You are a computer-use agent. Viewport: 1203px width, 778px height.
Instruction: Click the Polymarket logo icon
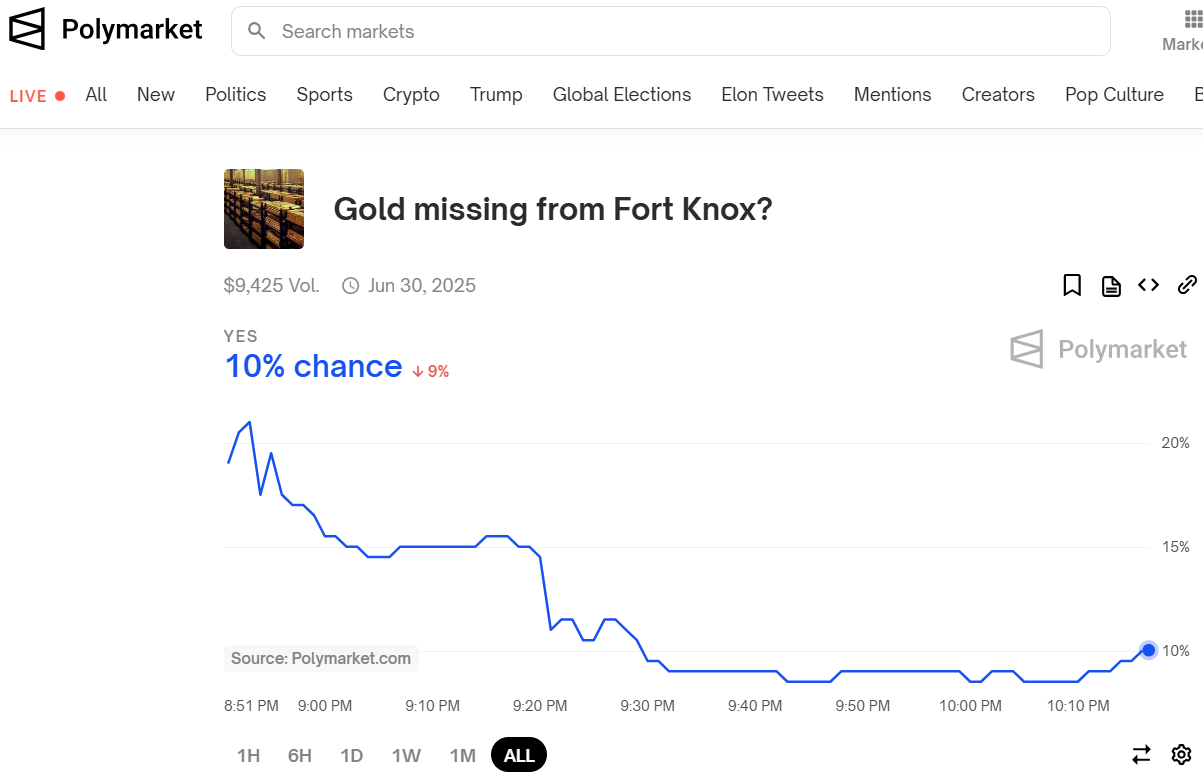click(x=27, y=29)
